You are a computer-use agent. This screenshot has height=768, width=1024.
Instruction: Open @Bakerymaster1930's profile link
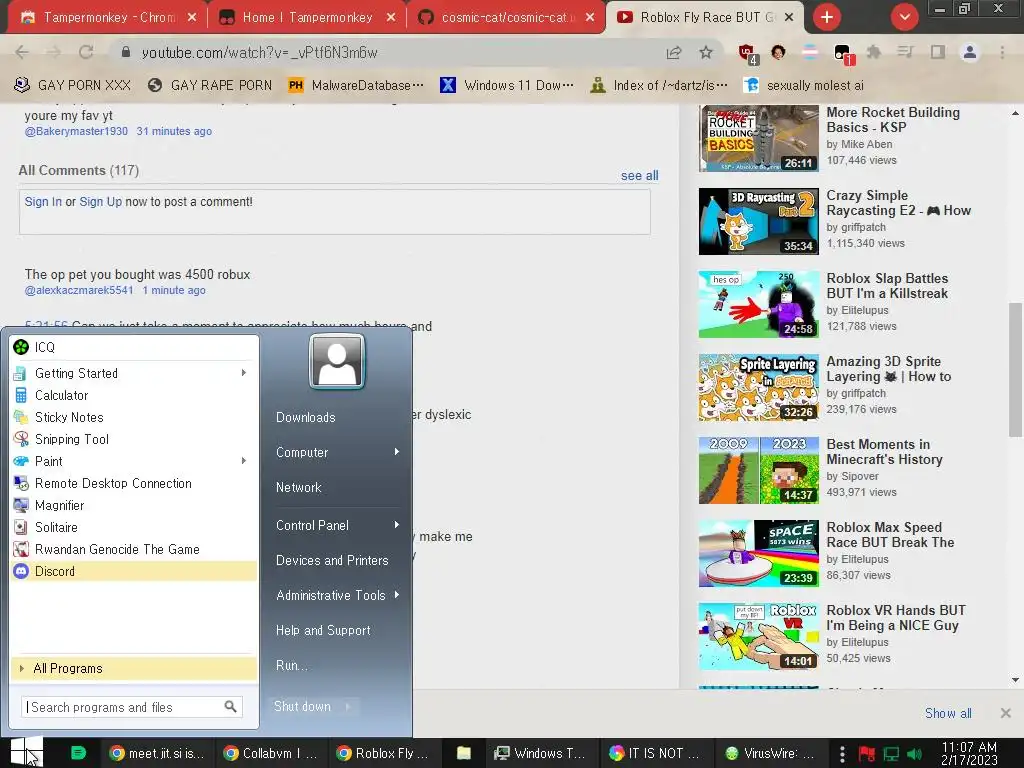pyautogui.click(x=76, y=131)
